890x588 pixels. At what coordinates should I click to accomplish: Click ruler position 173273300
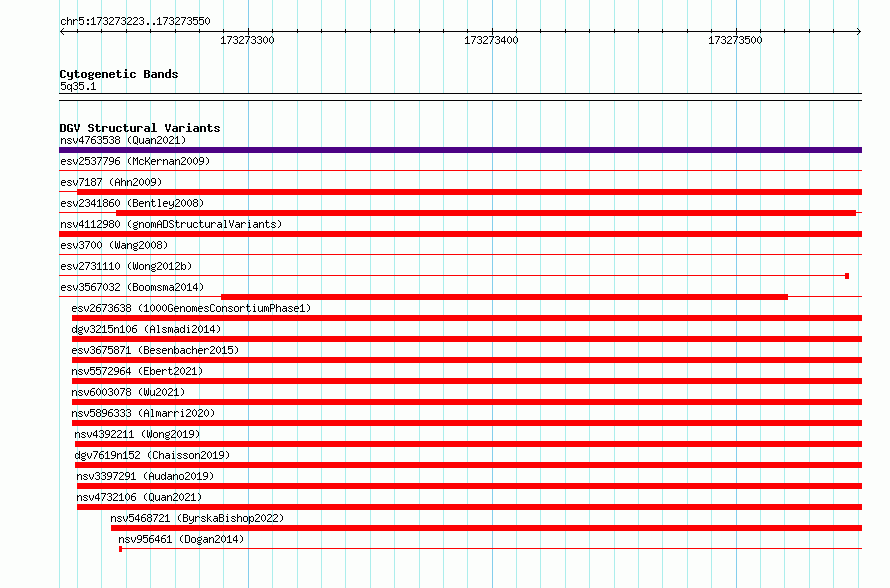click(x=247, y=40)
